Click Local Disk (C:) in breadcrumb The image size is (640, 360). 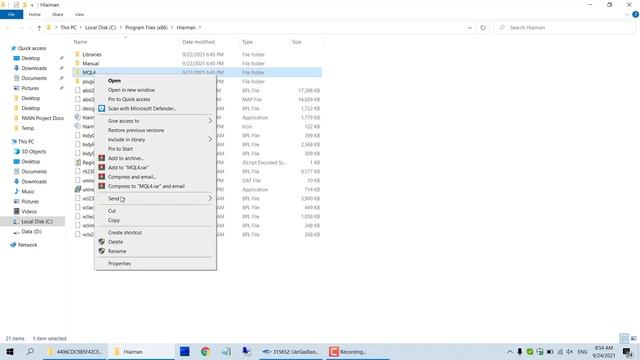[100, 28]
